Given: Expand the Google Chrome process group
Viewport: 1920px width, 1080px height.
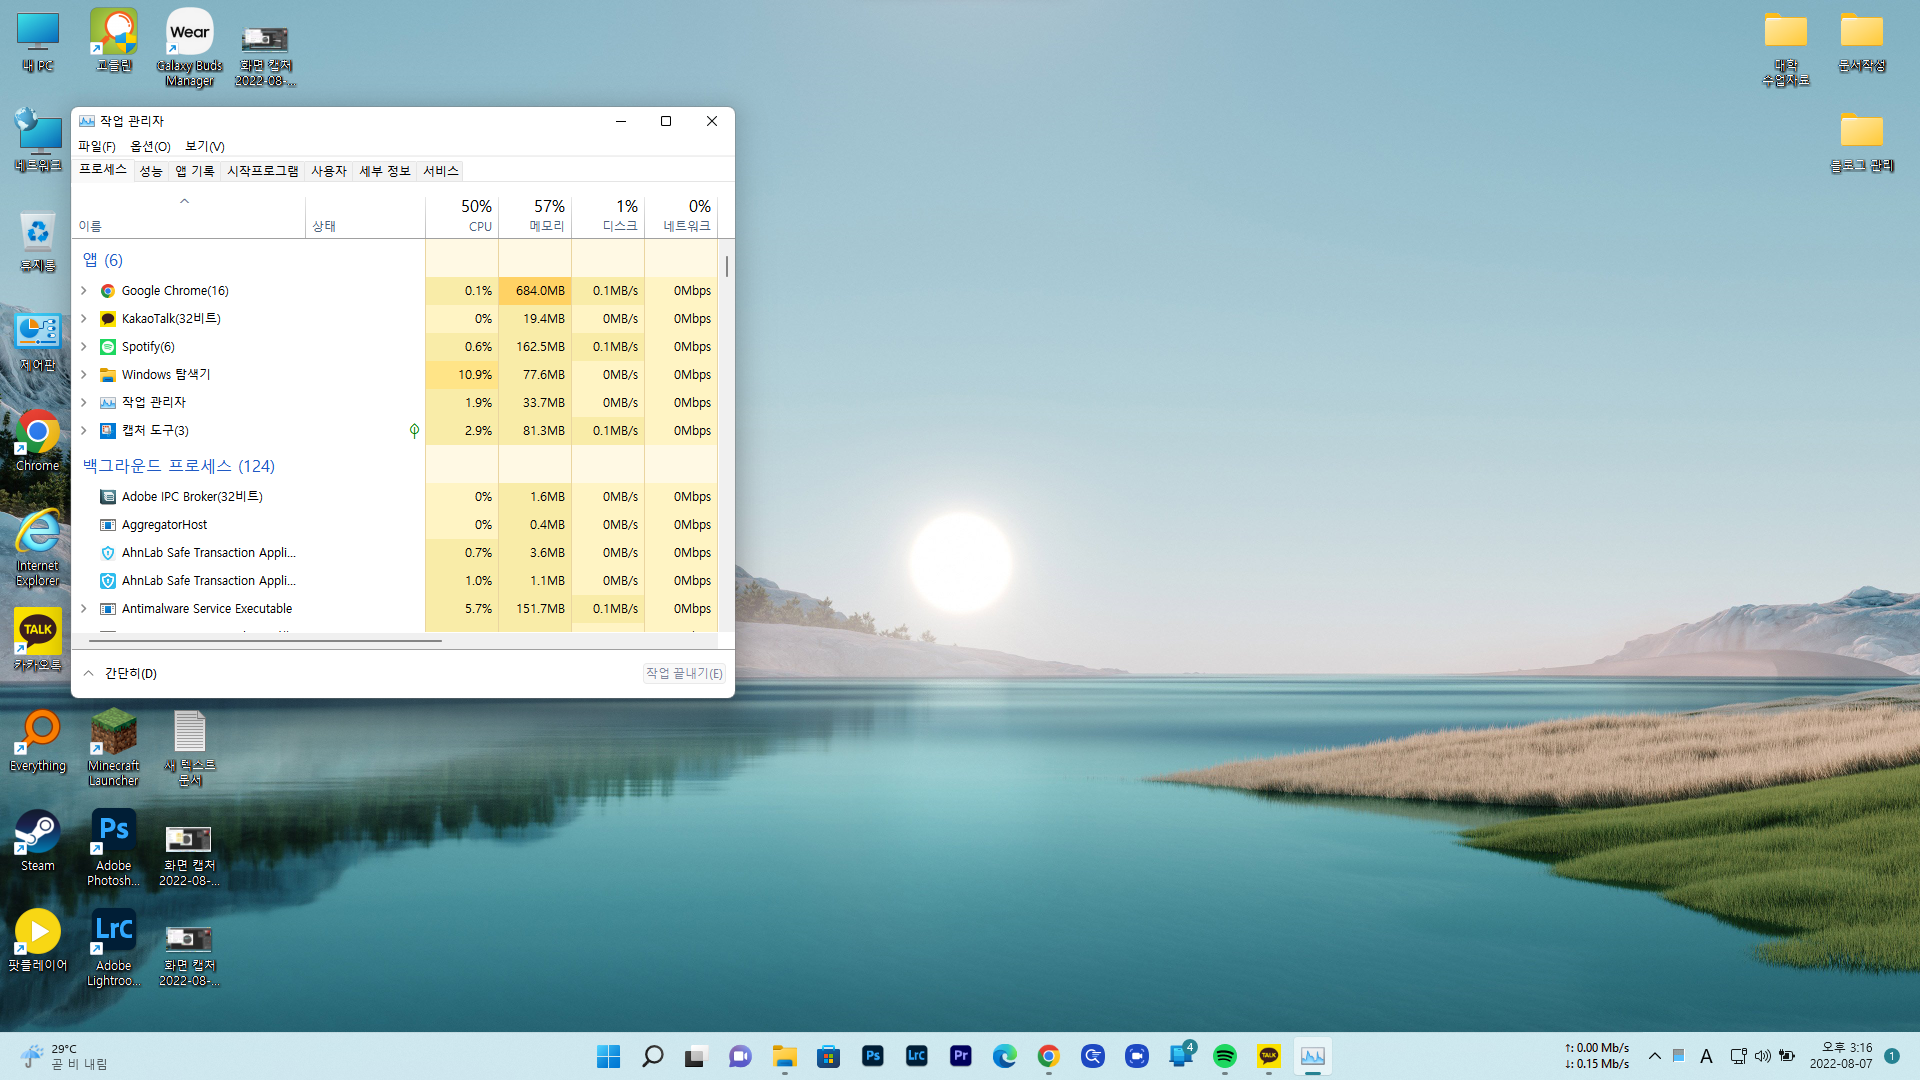Looking at the screenshot, I should pyautogui.click(x=84, y=291).
